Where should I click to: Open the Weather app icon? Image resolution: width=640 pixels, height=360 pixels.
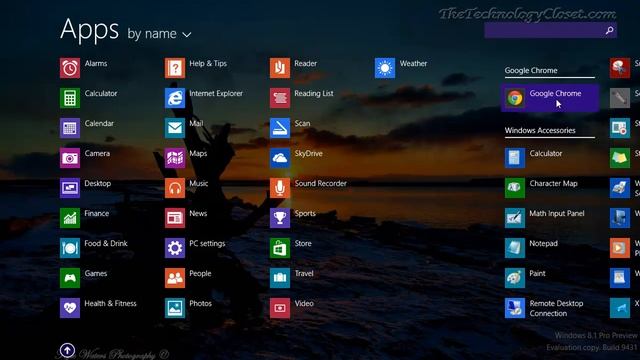[x=384, y=68]
